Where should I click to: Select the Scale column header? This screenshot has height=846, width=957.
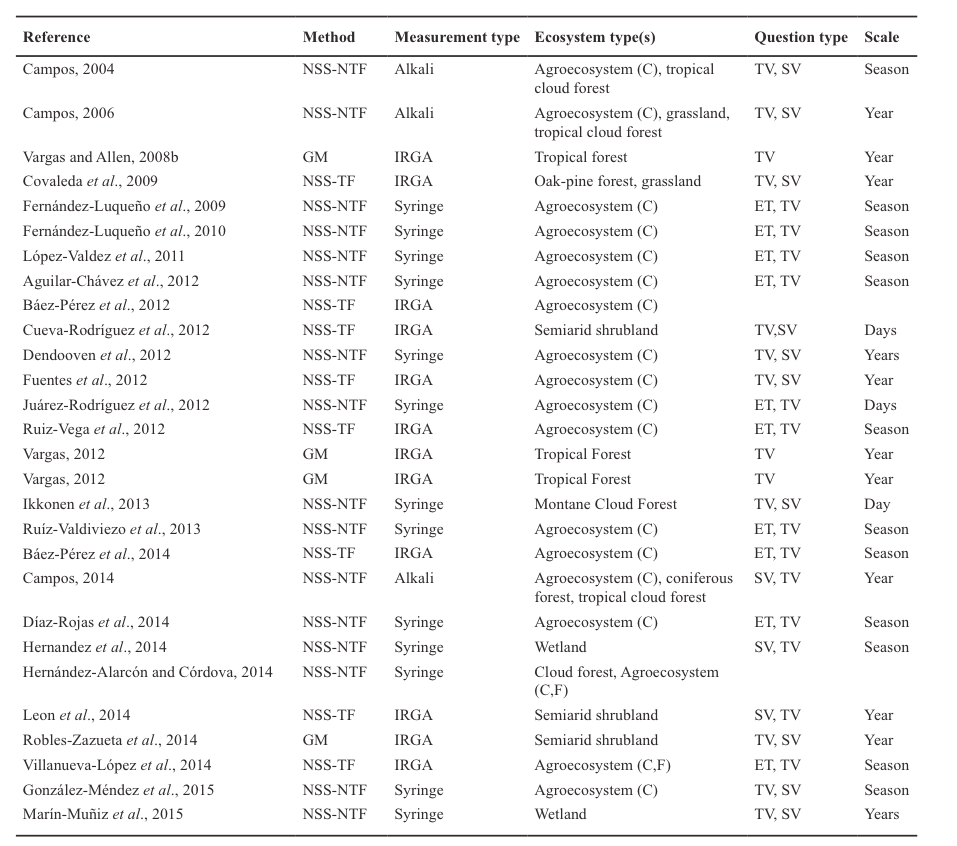(881, 37)
